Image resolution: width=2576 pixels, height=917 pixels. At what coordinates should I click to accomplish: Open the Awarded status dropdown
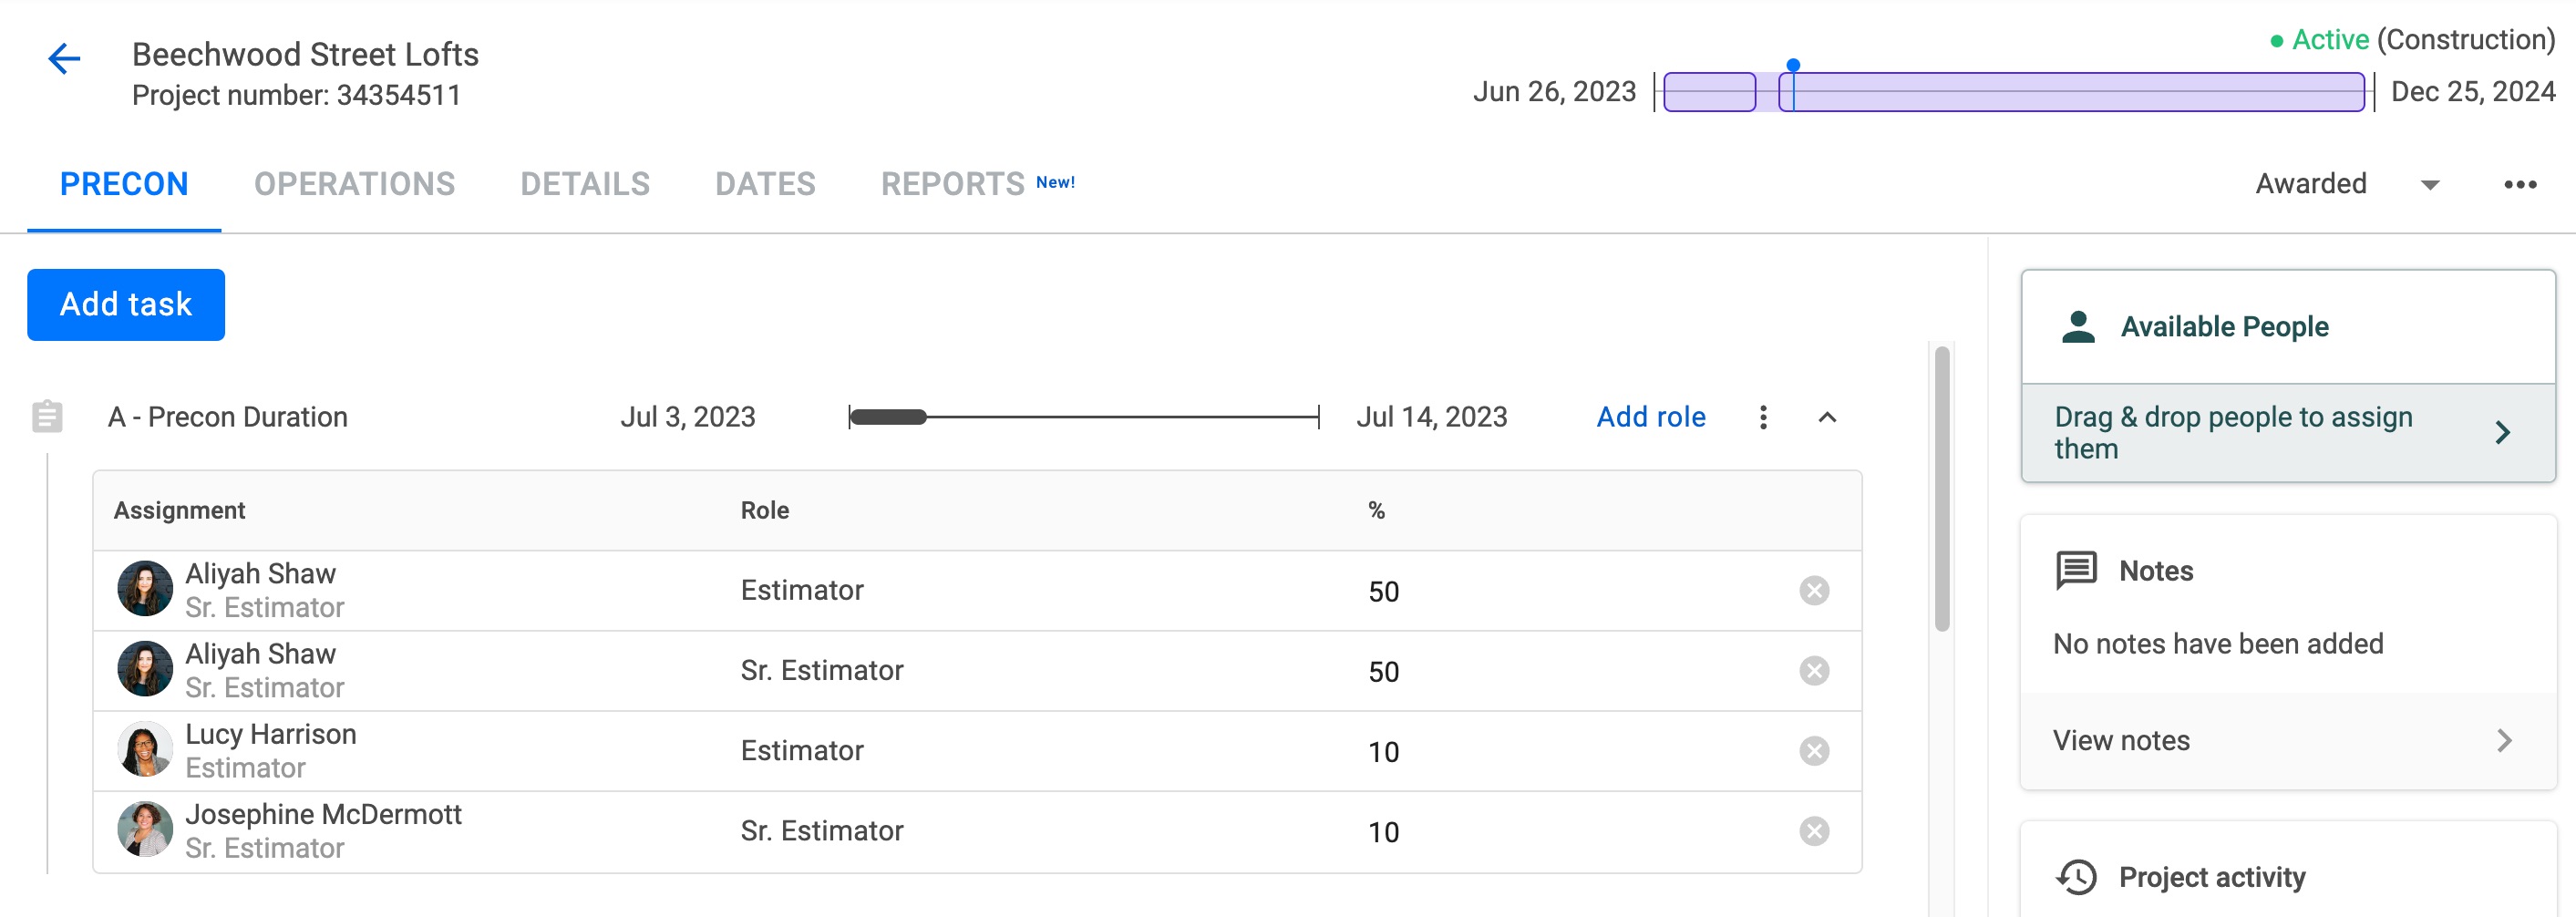2428,184
